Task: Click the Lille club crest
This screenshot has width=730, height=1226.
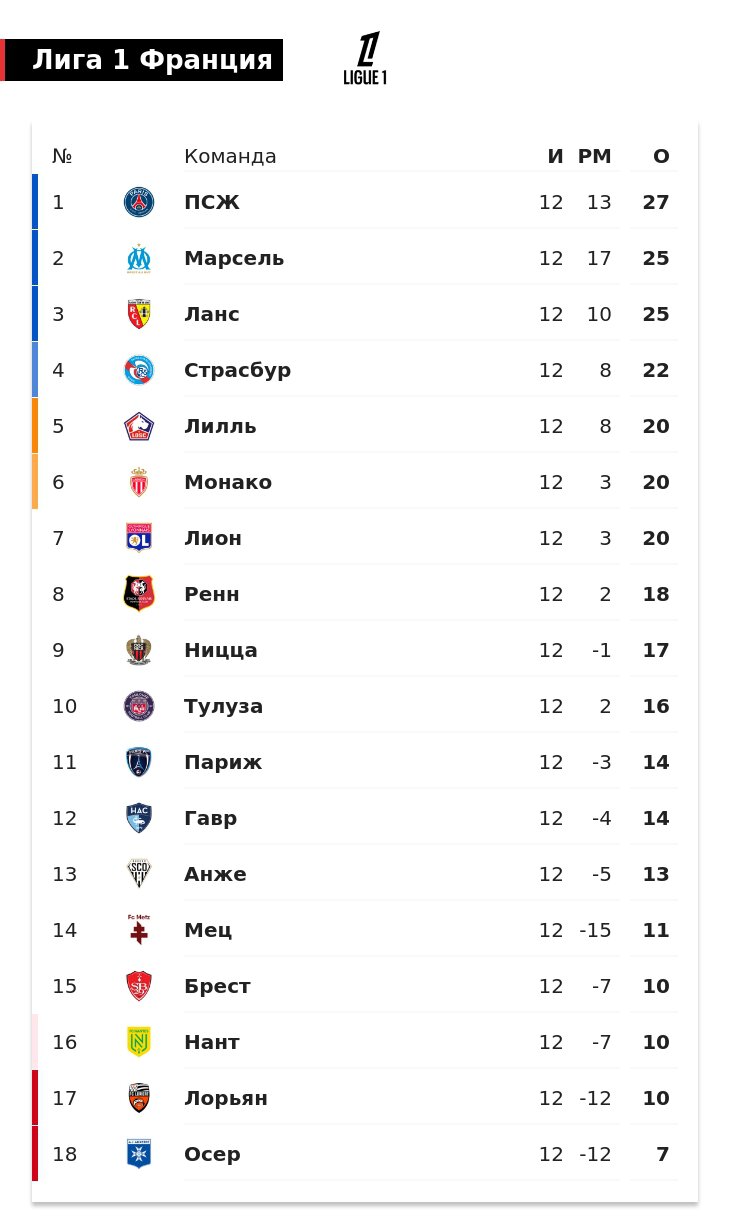Action: click(139, 427)
